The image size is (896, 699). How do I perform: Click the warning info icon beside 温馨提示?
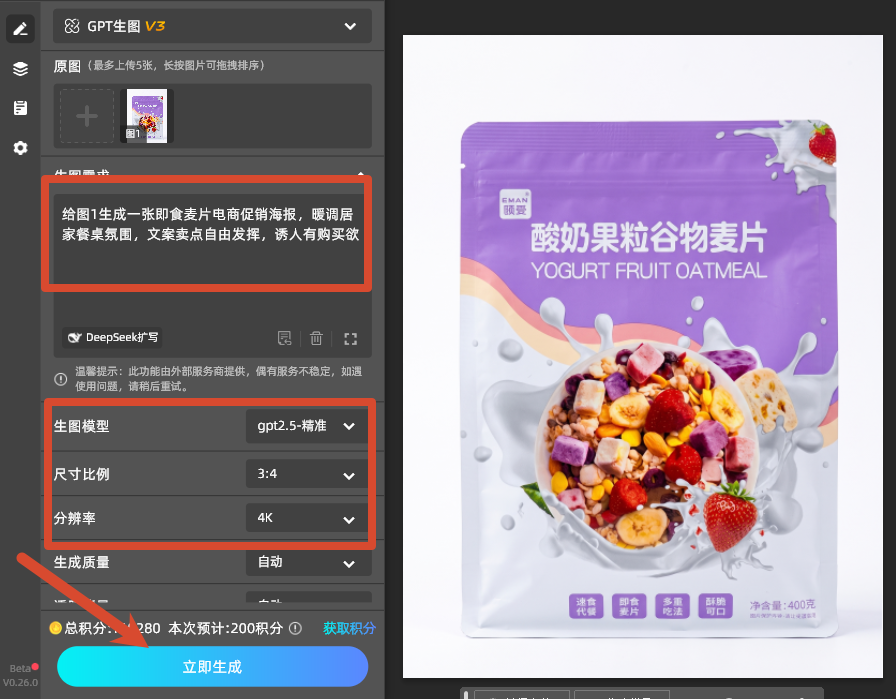pyautogui.click(x=61, y=379)
